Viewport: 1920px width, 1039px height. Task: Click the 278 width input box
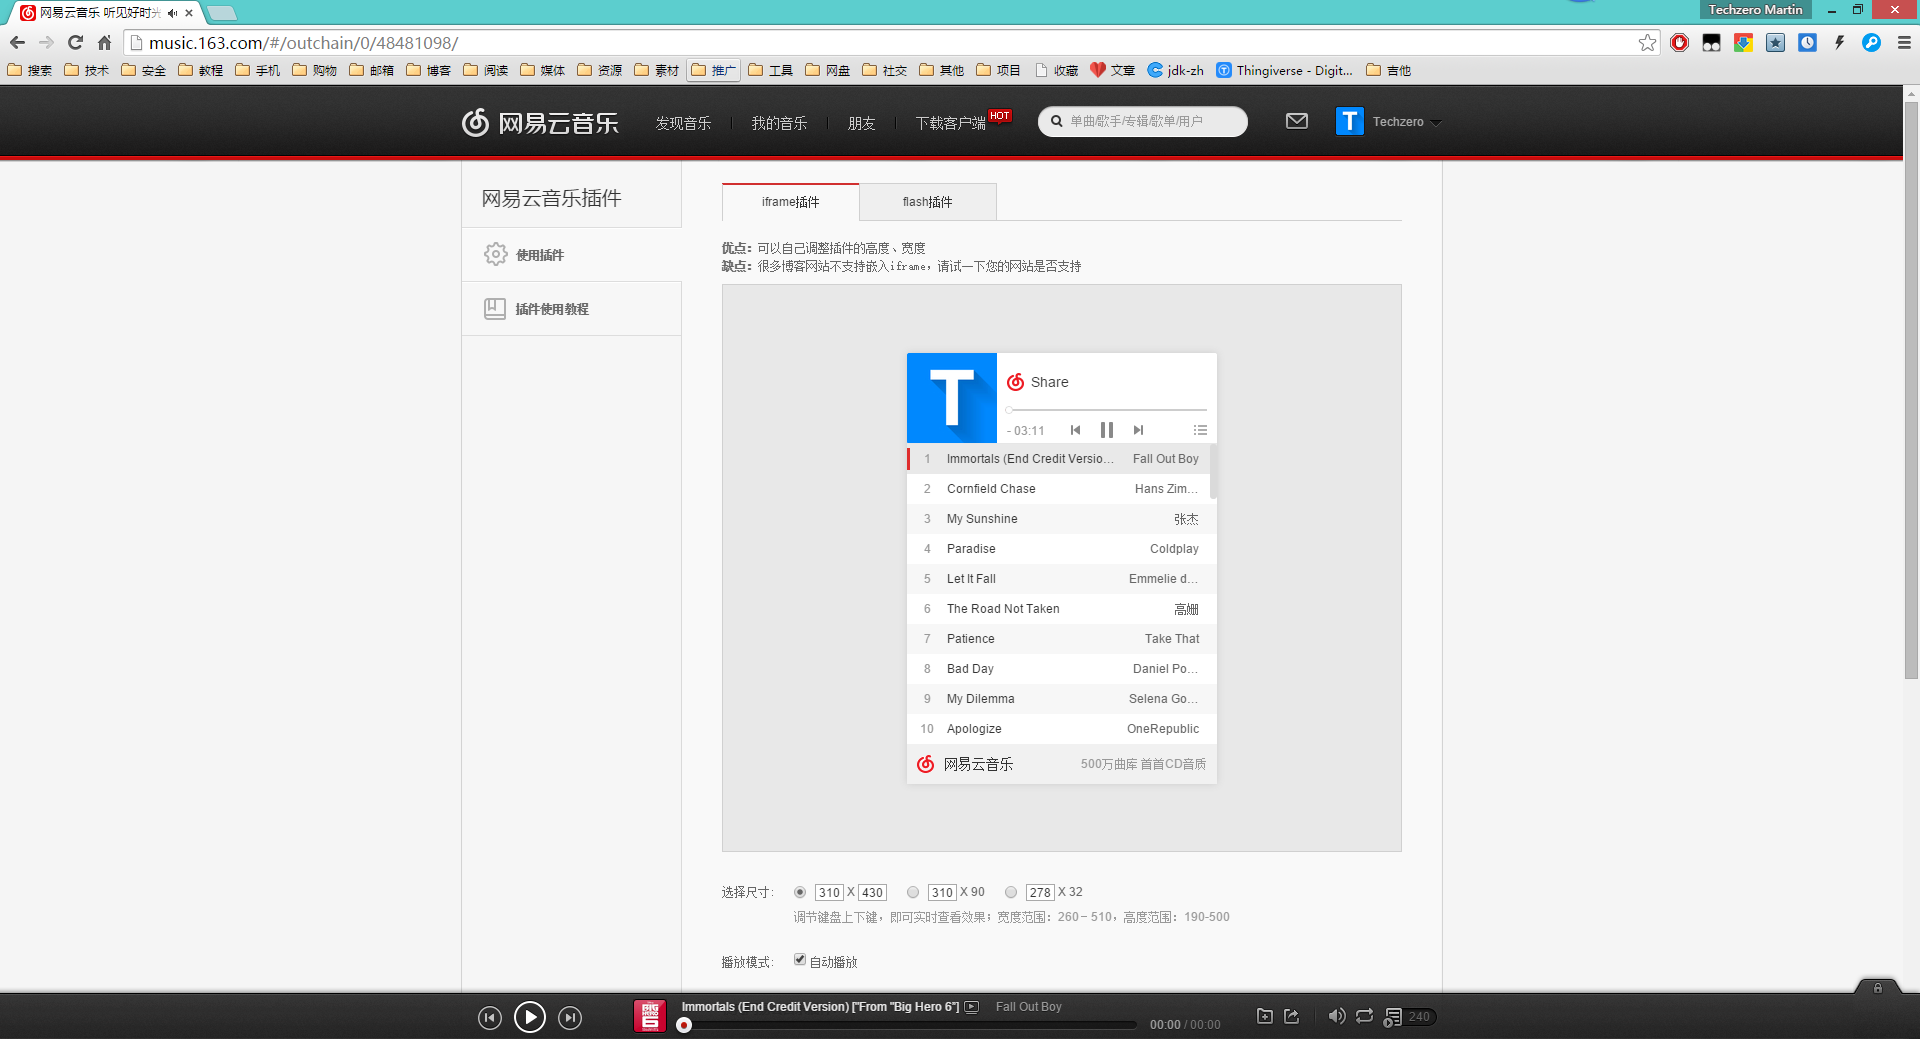(1040, 892)
